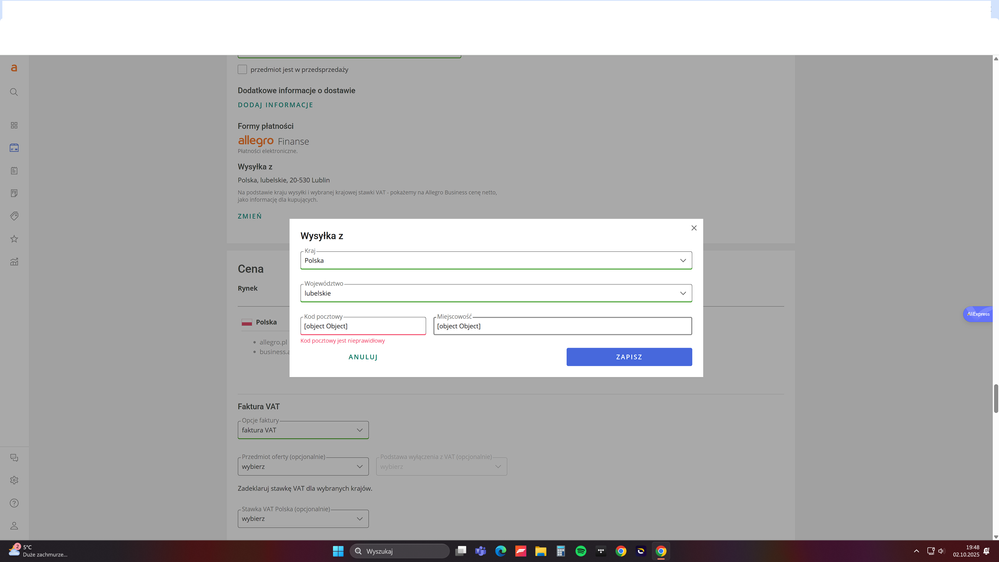999x562 pixels.
Task: Open Microsoft Edge from the taskbar
Action: point(501,551)
